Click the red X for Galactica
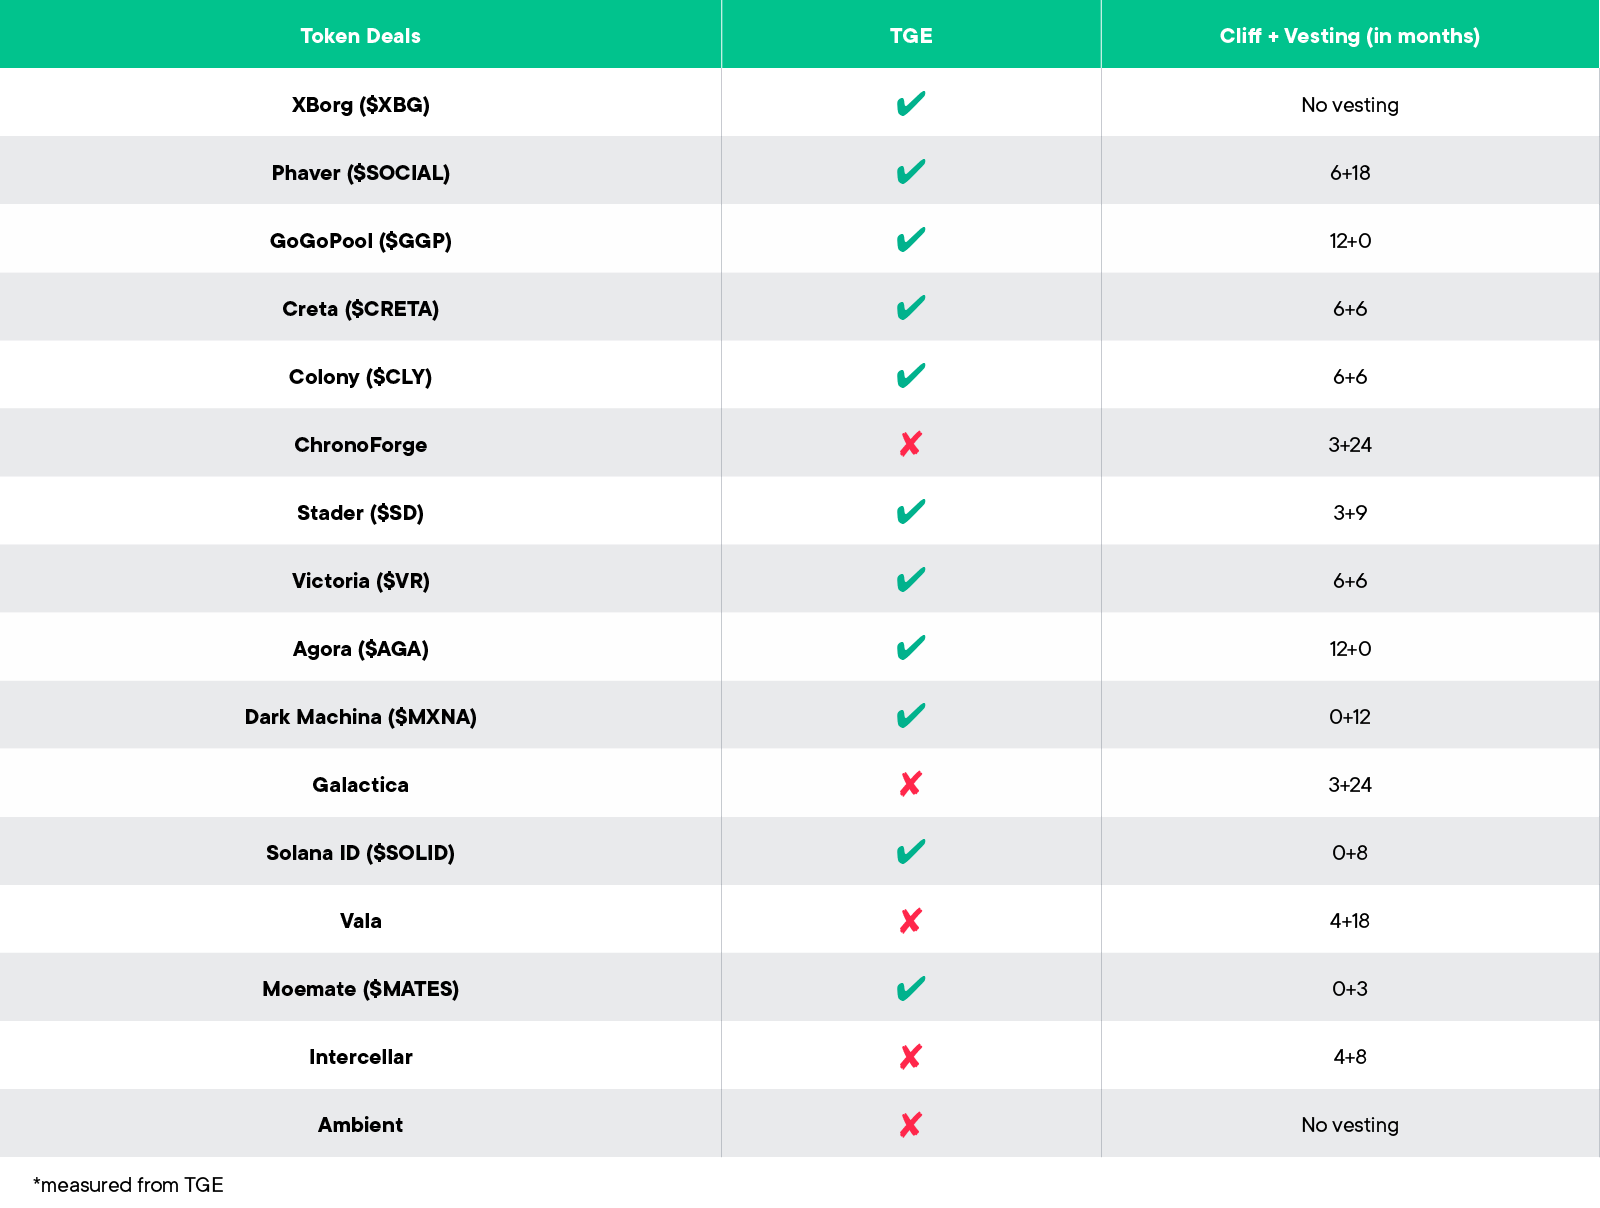 pyautogui.click(x=910, y=784)
